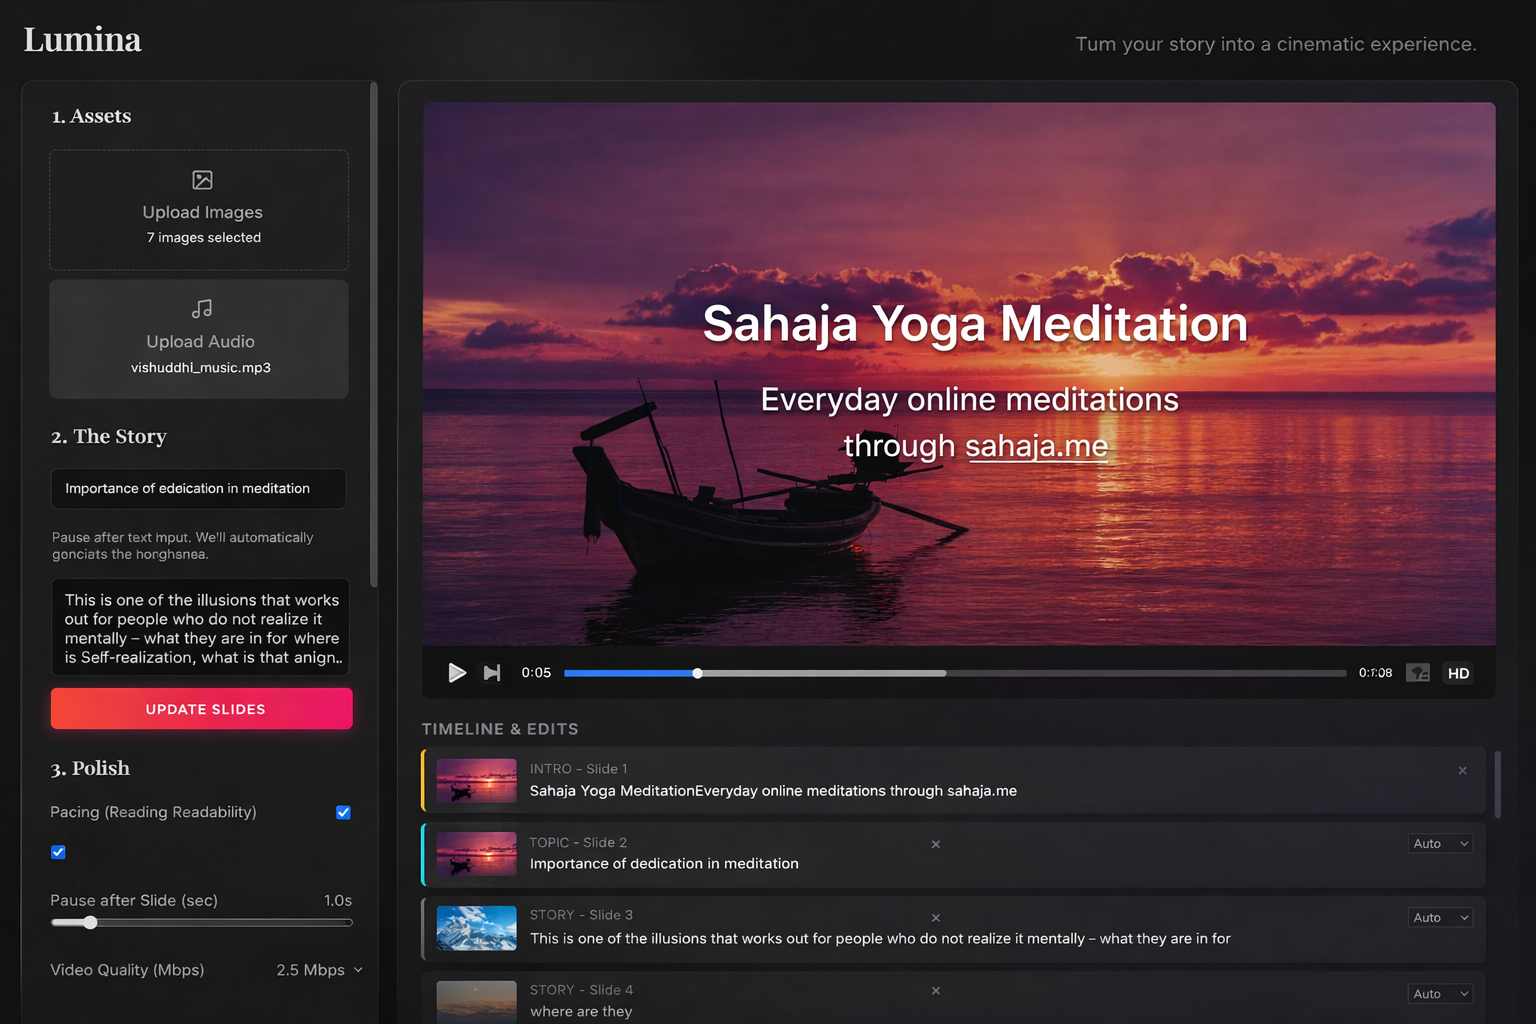Screen dimensions: 1536x1024
Task: Select the INTRO Slide 1 thumbnail
Action: click(477, 781)
